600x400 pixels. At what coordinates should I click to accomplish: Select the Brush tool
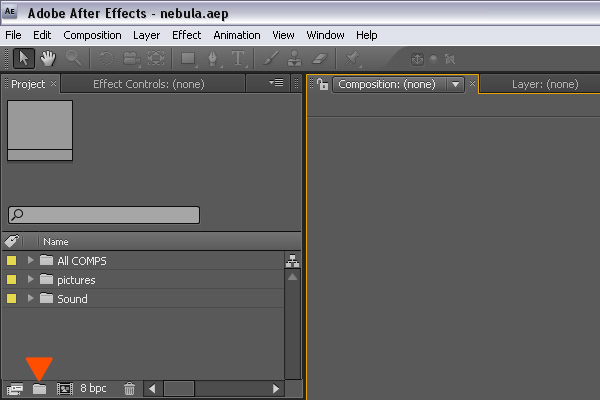click(271, 59)
